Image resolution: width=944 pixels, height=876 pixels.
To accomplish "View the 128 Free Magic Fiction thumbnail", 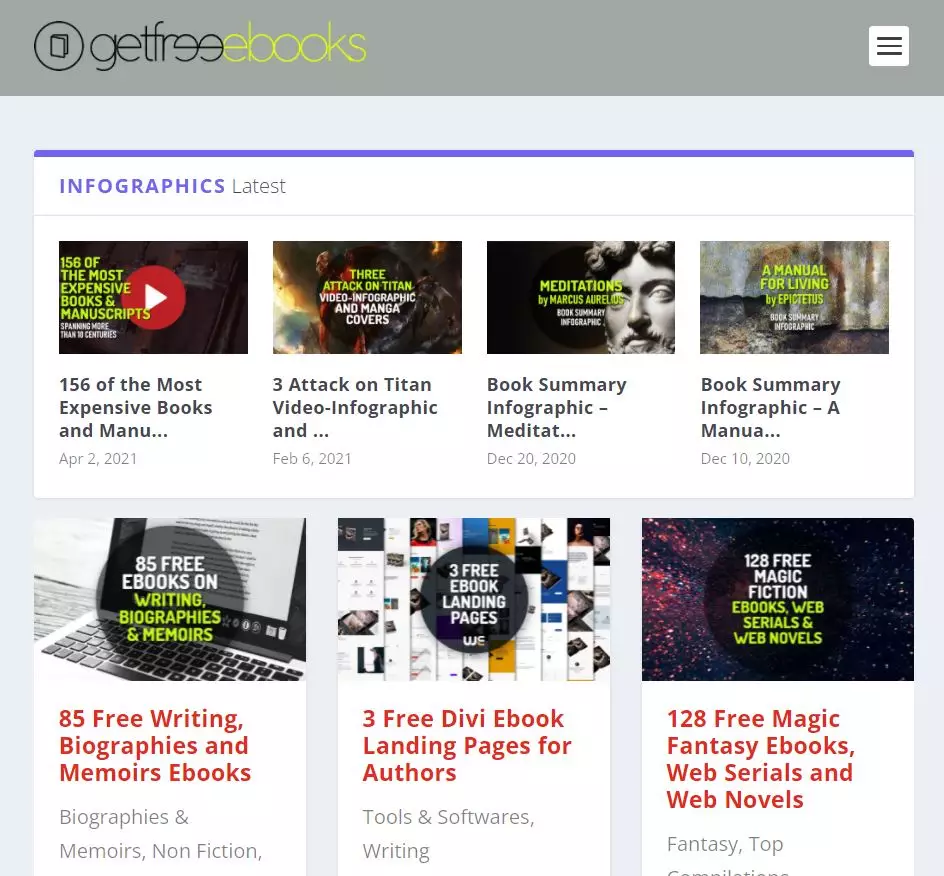I will pos(777,598).
